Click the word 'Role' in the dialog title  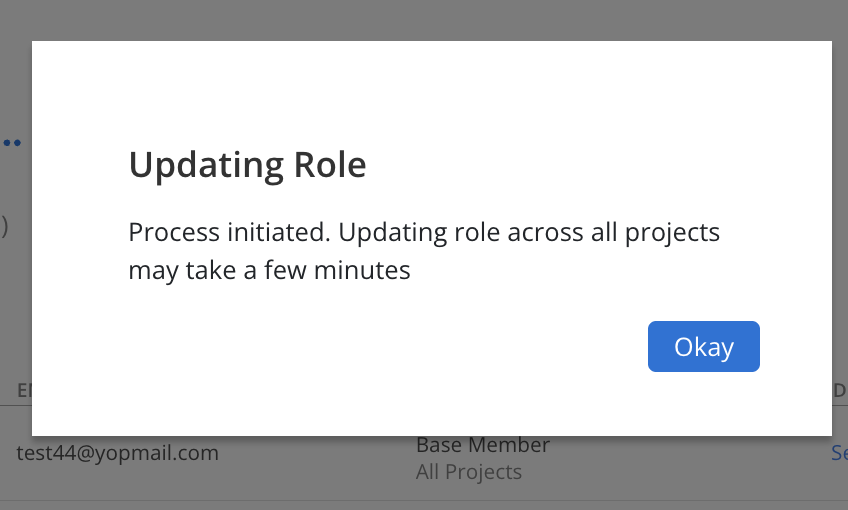point(330,165)
